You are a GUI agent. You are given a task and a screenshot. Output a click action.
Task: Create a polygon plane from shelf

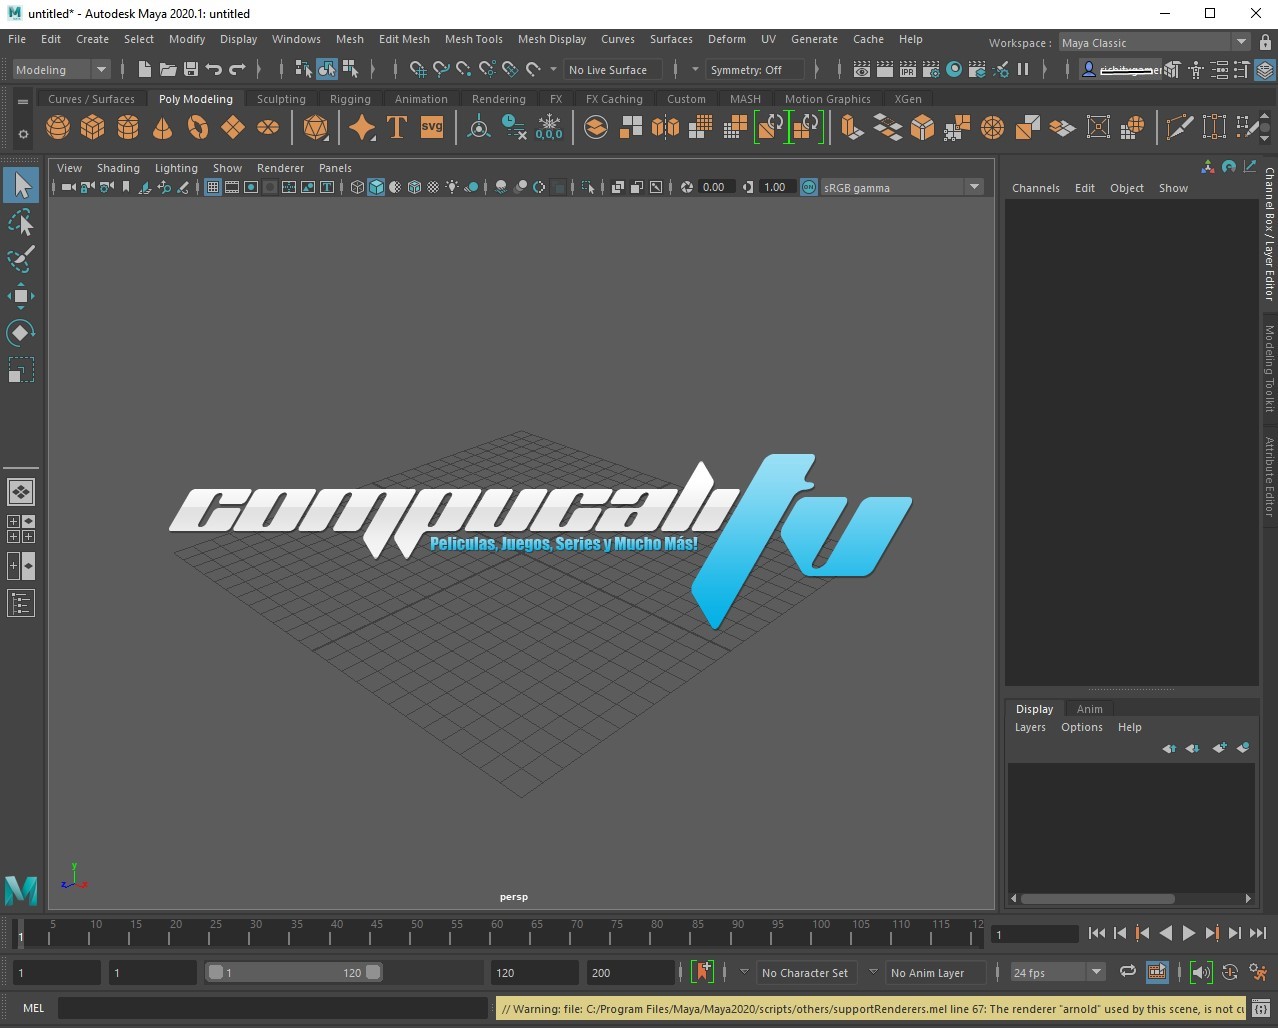click(x=233, y=127)
